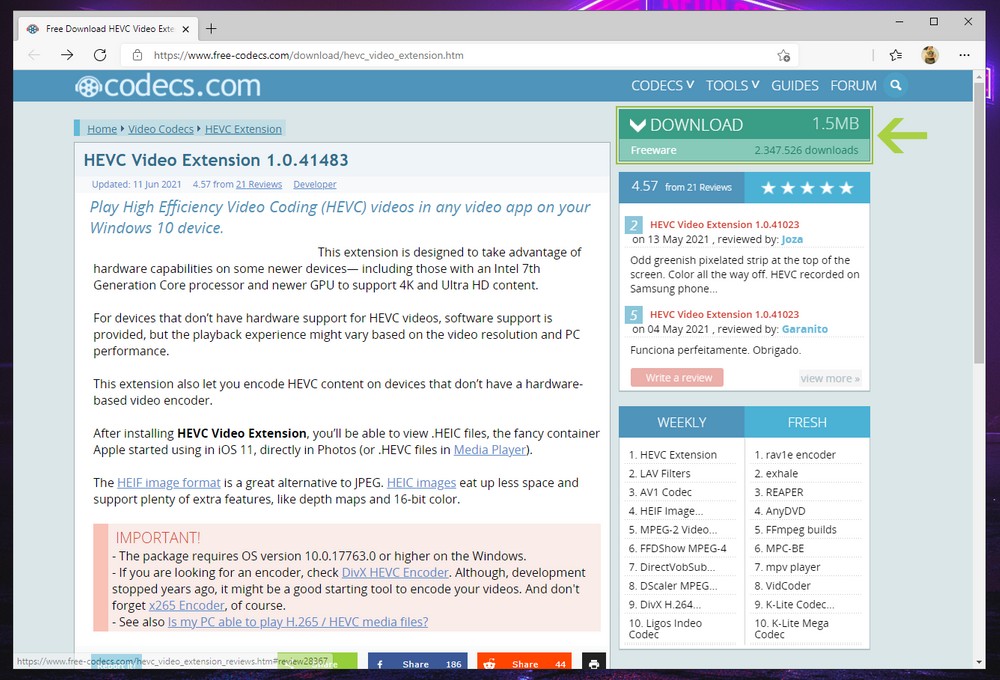
Task: Open weekly item AV1 Codec
Action: tap(660, 492)
